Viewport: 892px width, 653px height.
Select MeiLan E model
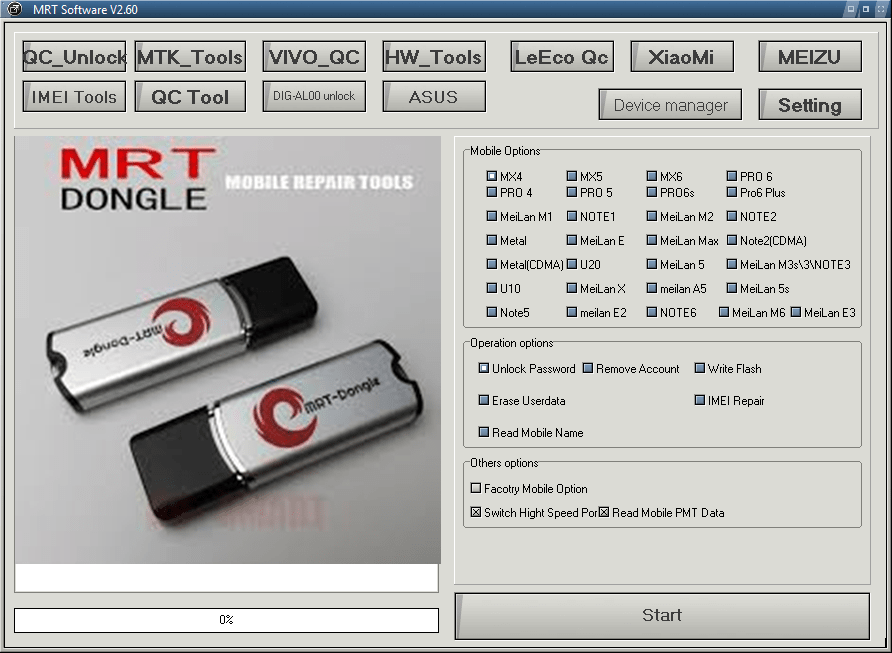tap(572, 240)
